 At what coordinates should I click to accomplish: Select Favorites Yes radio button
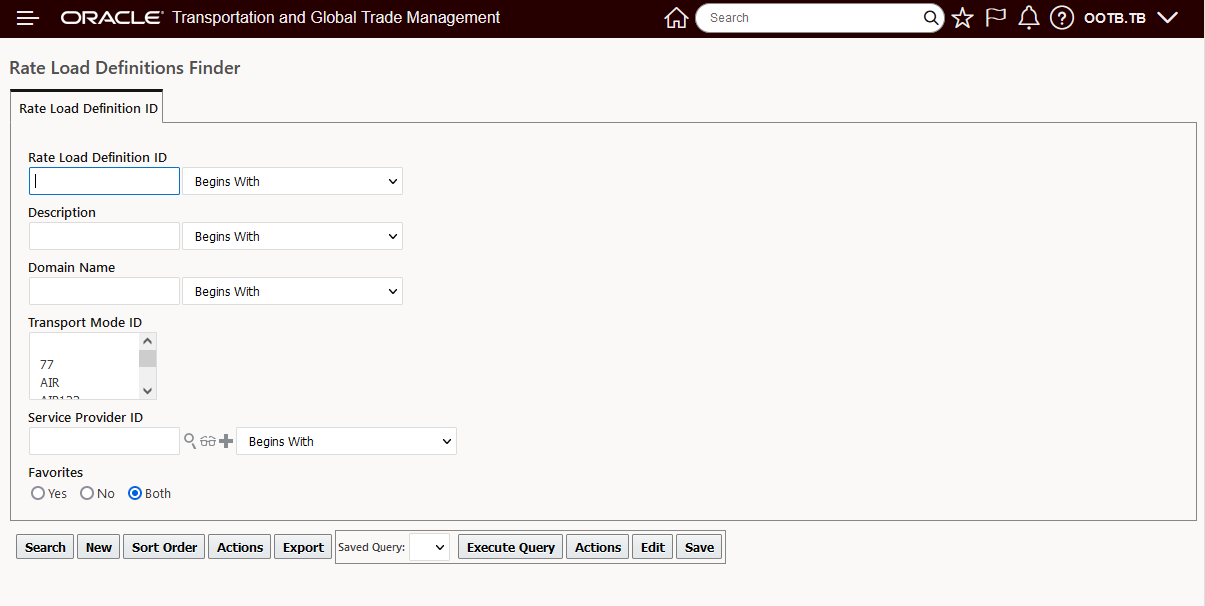point(38,493)
